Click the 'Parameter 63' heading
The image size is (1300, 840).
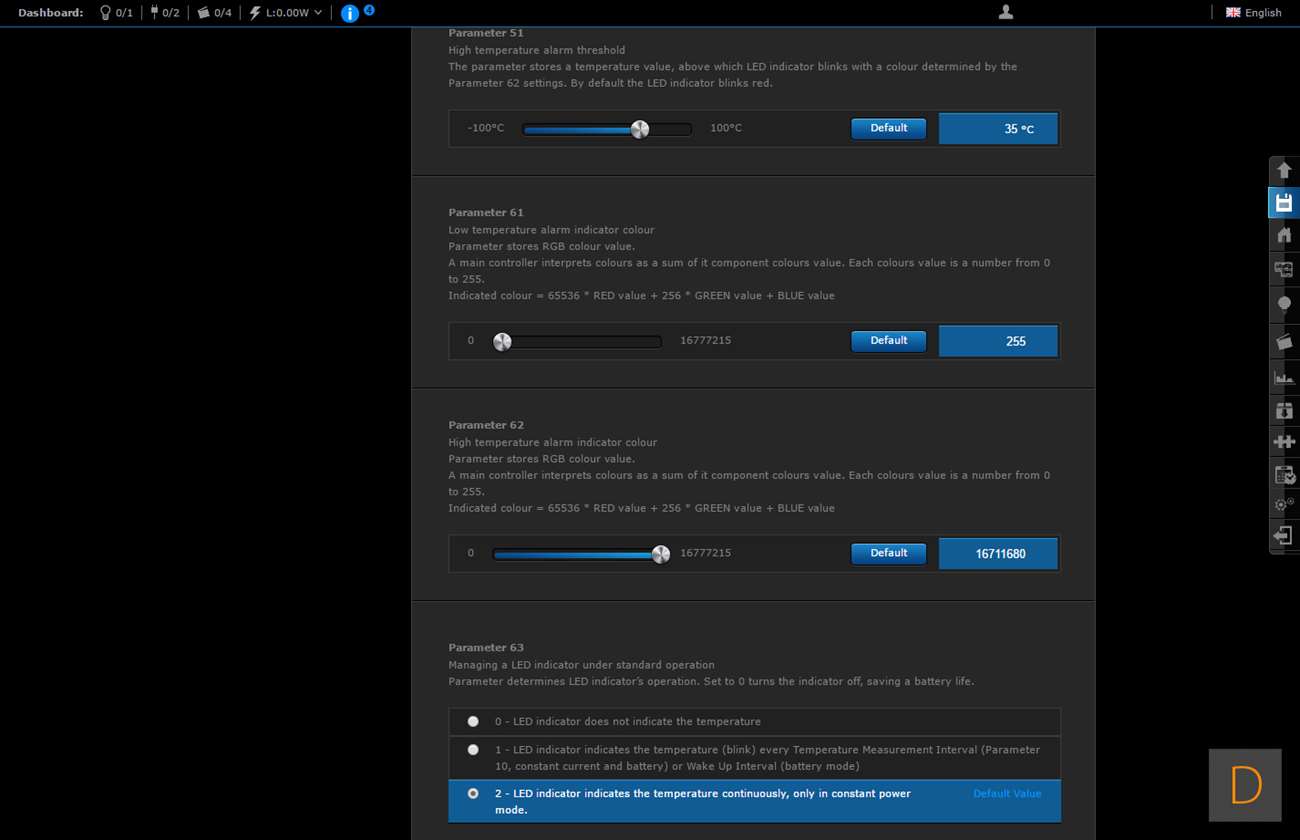(x=486, y=647)
